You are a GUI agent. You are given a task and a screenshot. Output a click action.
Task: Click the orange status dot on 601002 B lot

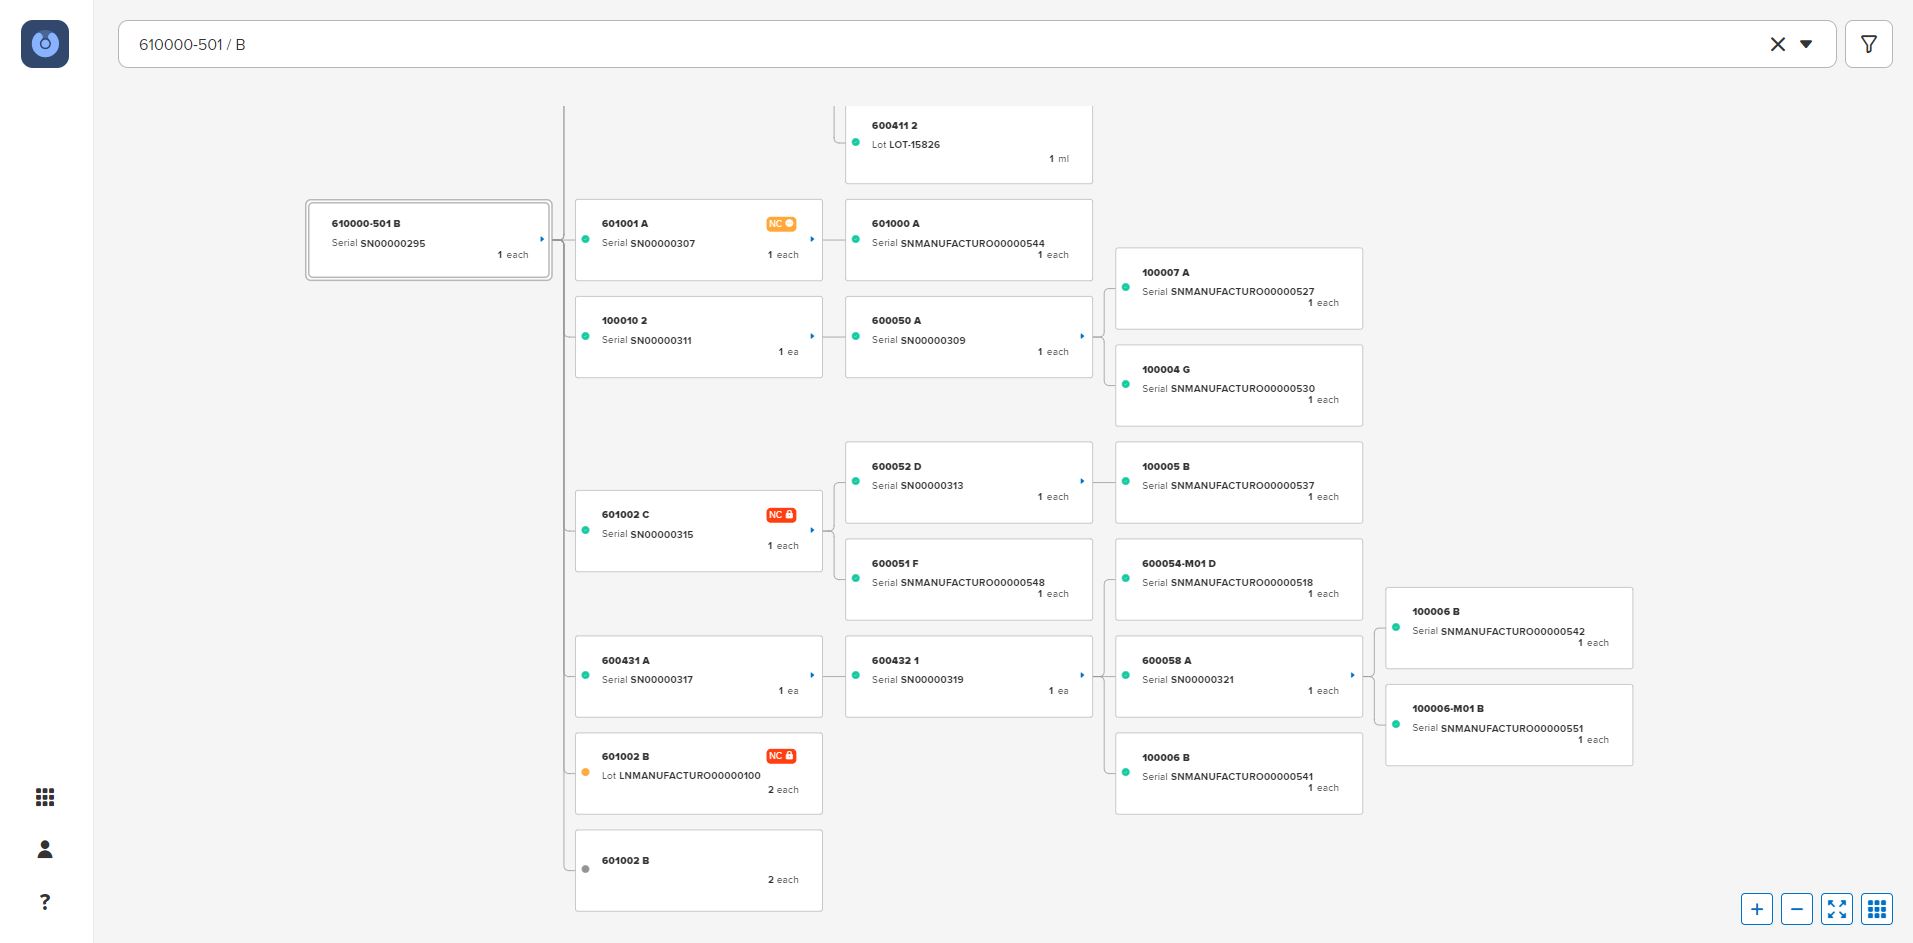[x=585, y=772]
